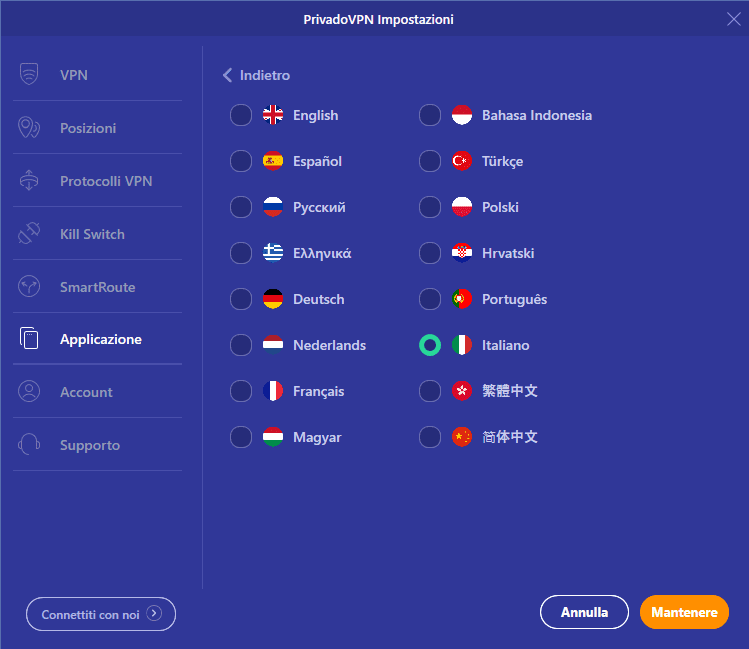Click the China flag icon
This screenshot has width=749, height=649.
pos(462,436)
